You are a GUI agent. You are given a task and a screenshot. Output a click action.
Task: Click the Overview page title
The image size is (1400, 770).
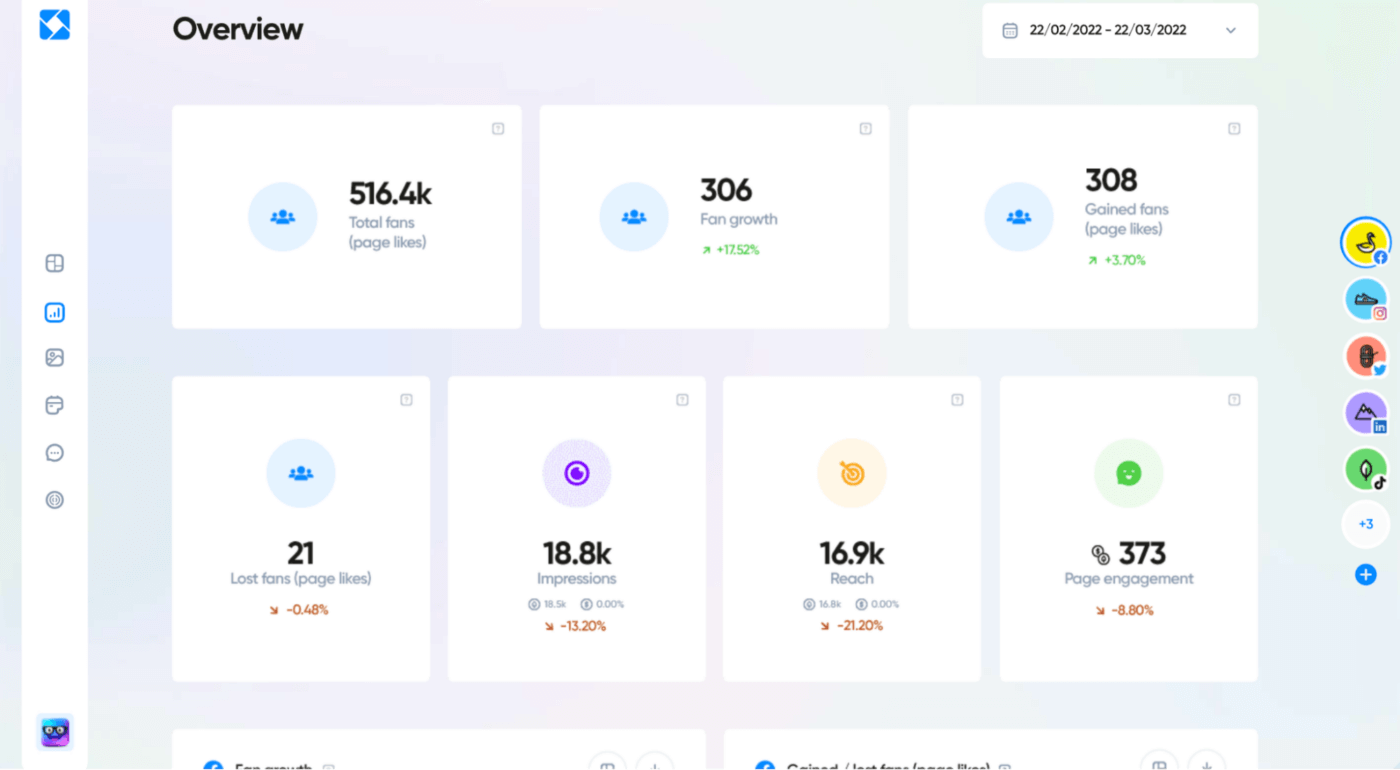coord(237,29)
